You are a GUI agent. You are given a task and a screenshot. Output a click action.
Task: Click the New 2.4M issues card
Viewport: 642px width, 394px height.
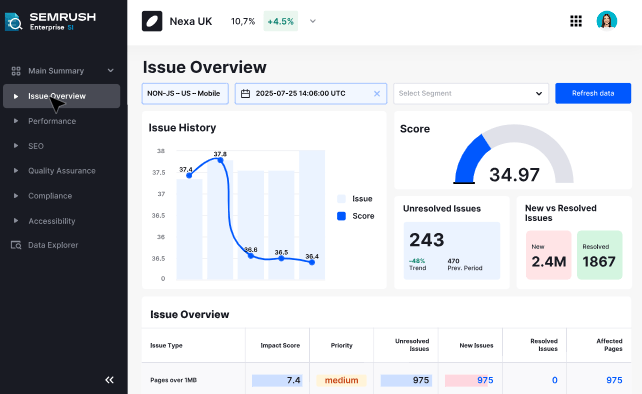(549, 255)
